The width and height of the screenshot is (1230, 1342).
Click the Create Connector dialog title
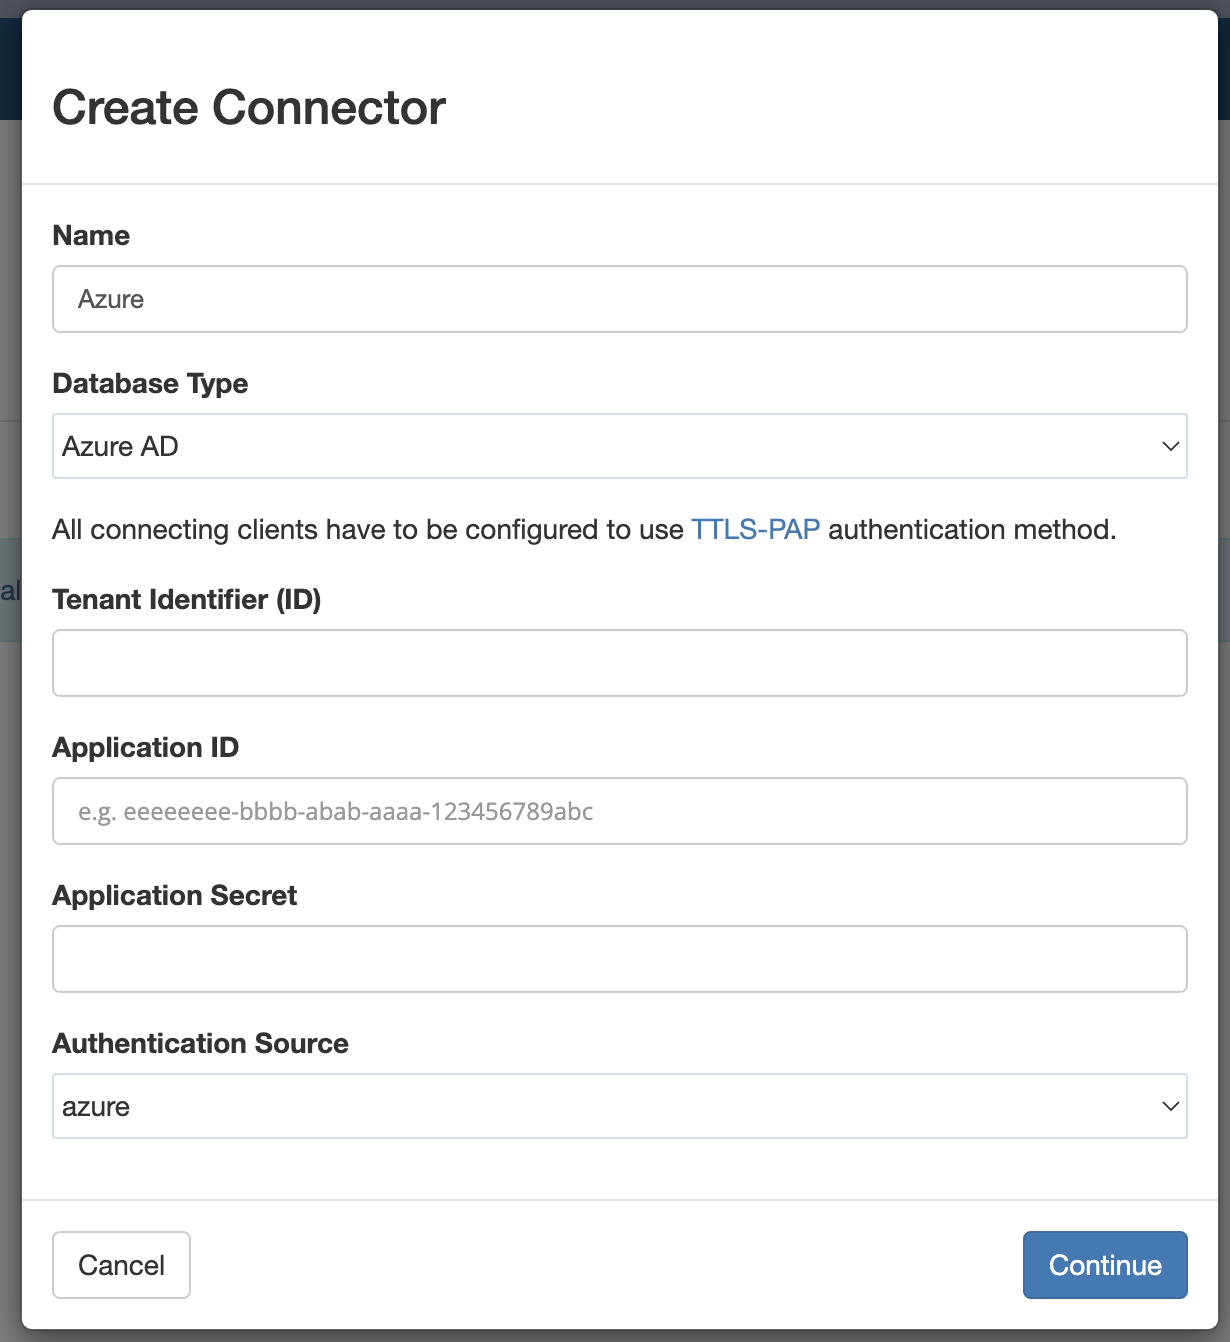249,107
